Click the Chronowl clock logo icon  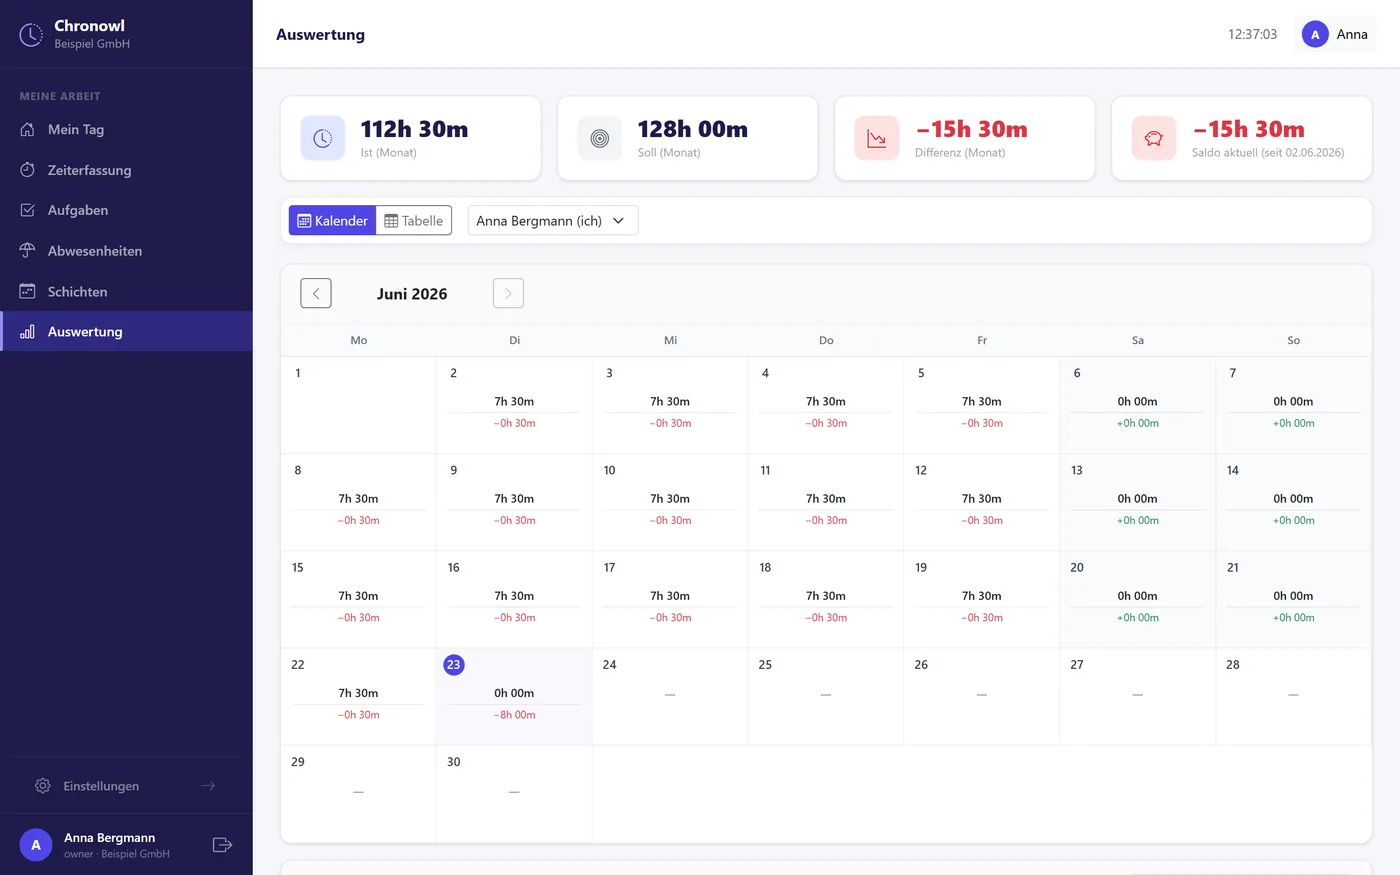[x=31, y=35]
